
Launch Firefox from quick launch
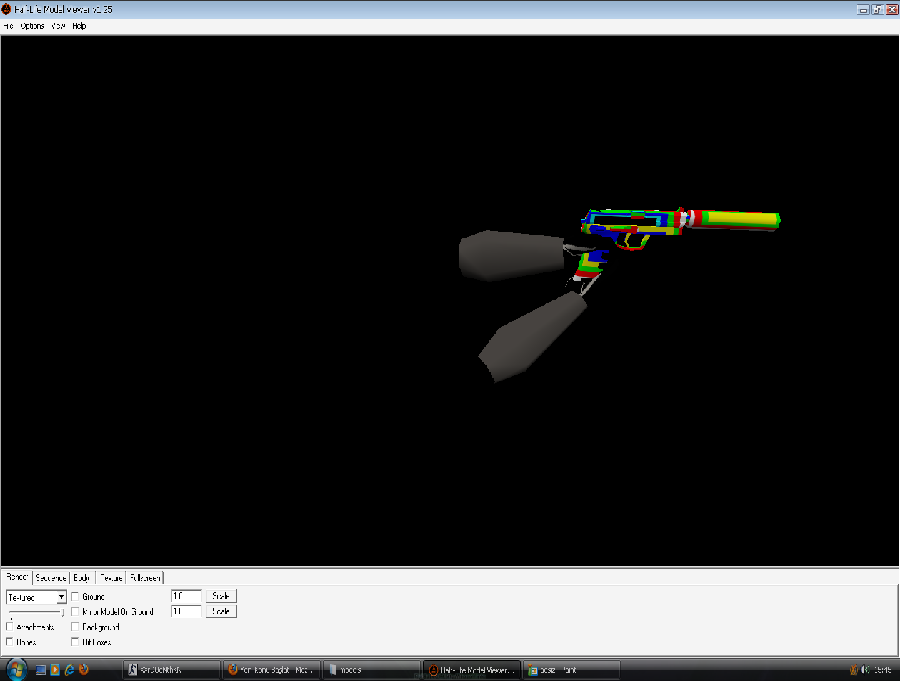point(83,669)
